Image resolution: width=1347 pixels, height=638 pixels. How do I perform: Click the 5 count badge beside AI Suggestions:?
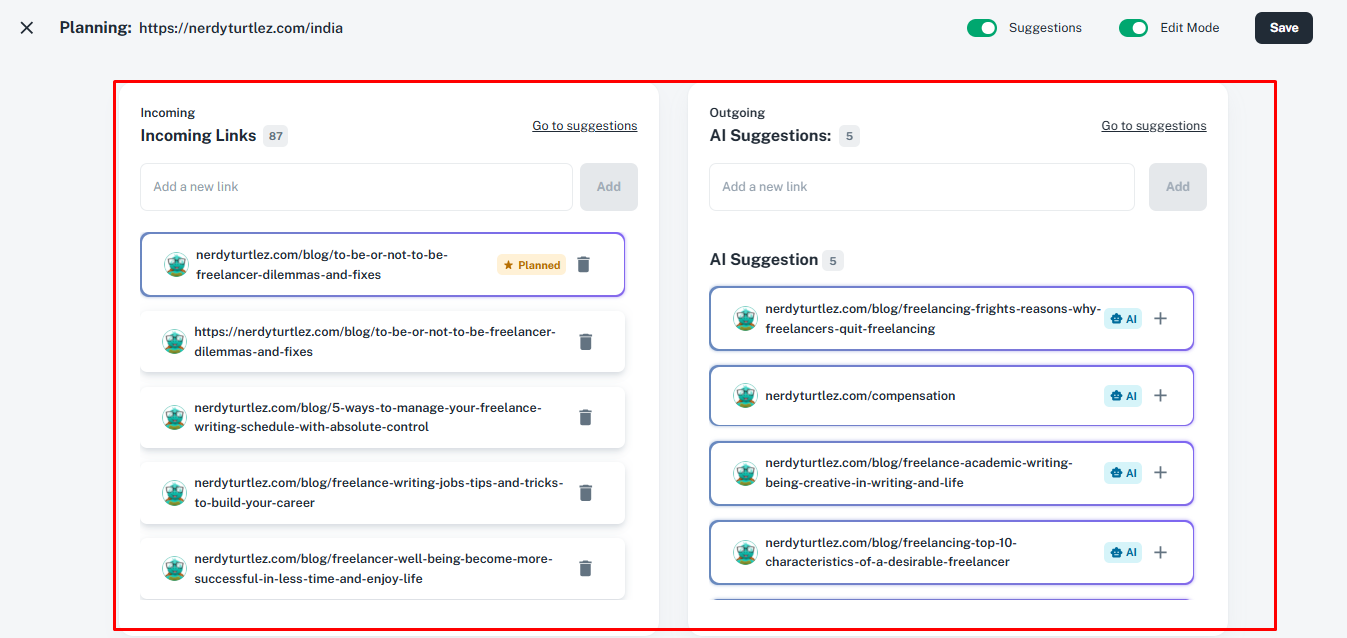point(849,136)
